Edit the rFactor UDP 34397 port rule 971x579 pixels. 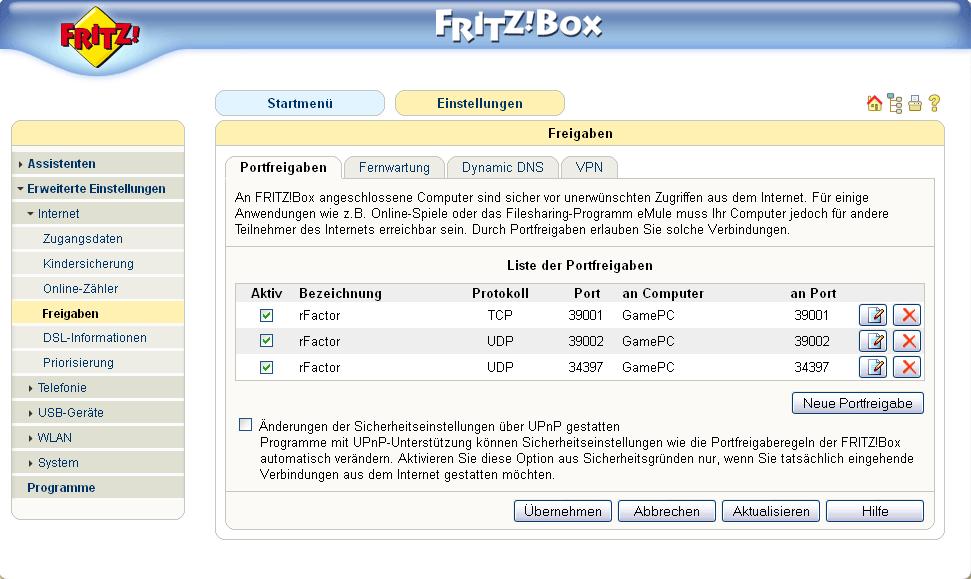(873, 367)
